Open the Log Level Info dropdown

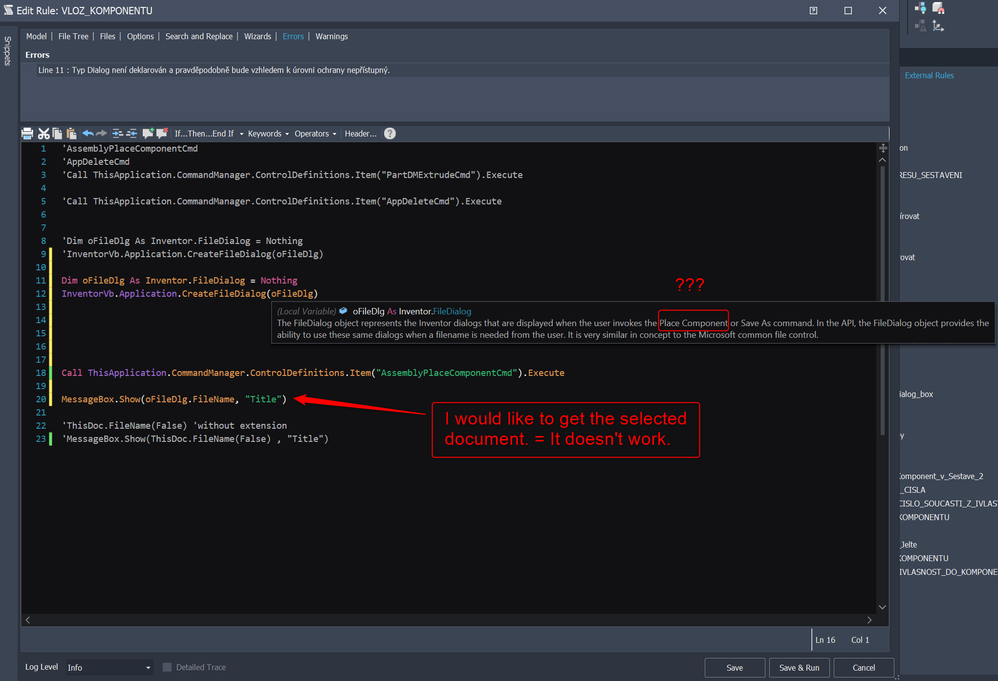pyautogui.click(x=109, y=667)
